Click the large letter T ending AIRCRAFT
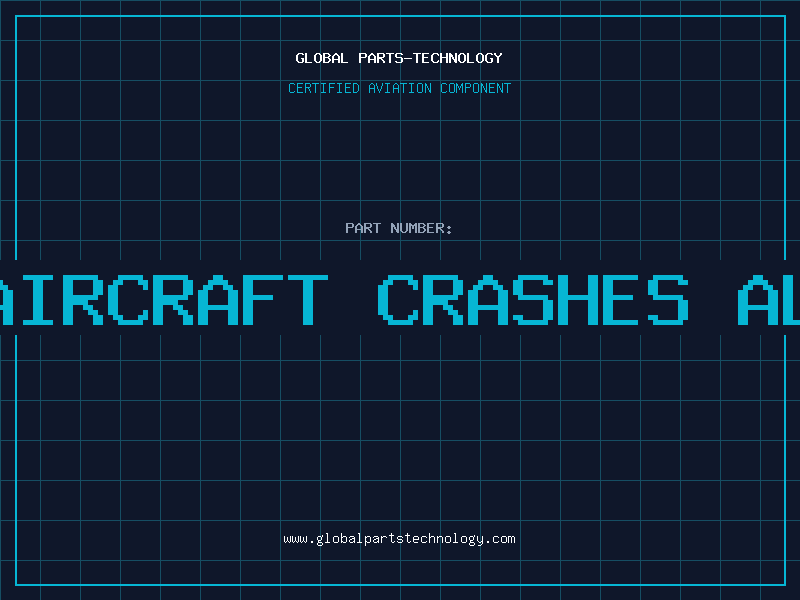The image size is (800, 600). click(308, 299)
